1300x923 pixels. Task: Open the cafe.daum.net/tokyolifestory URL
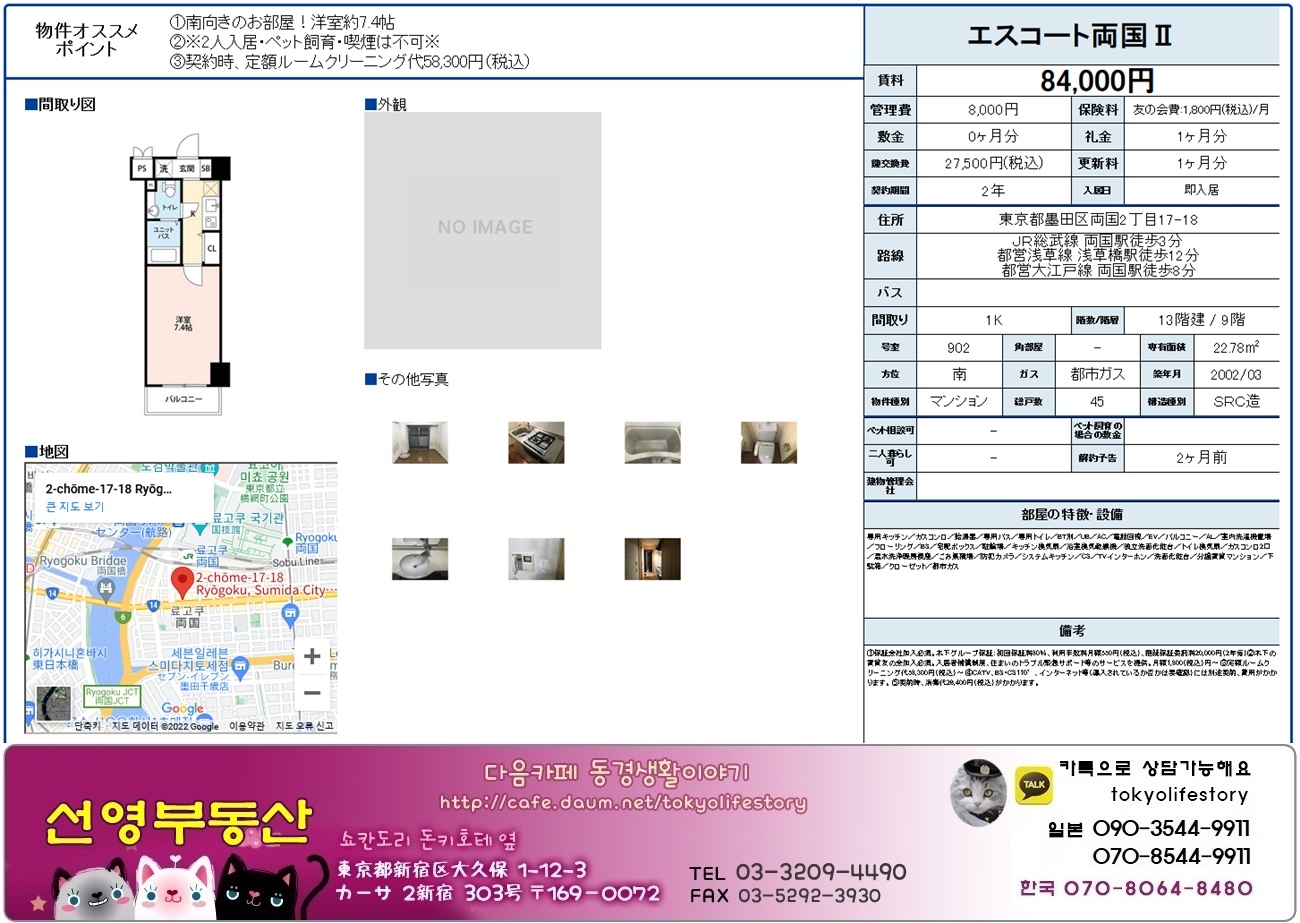point(622,803)
